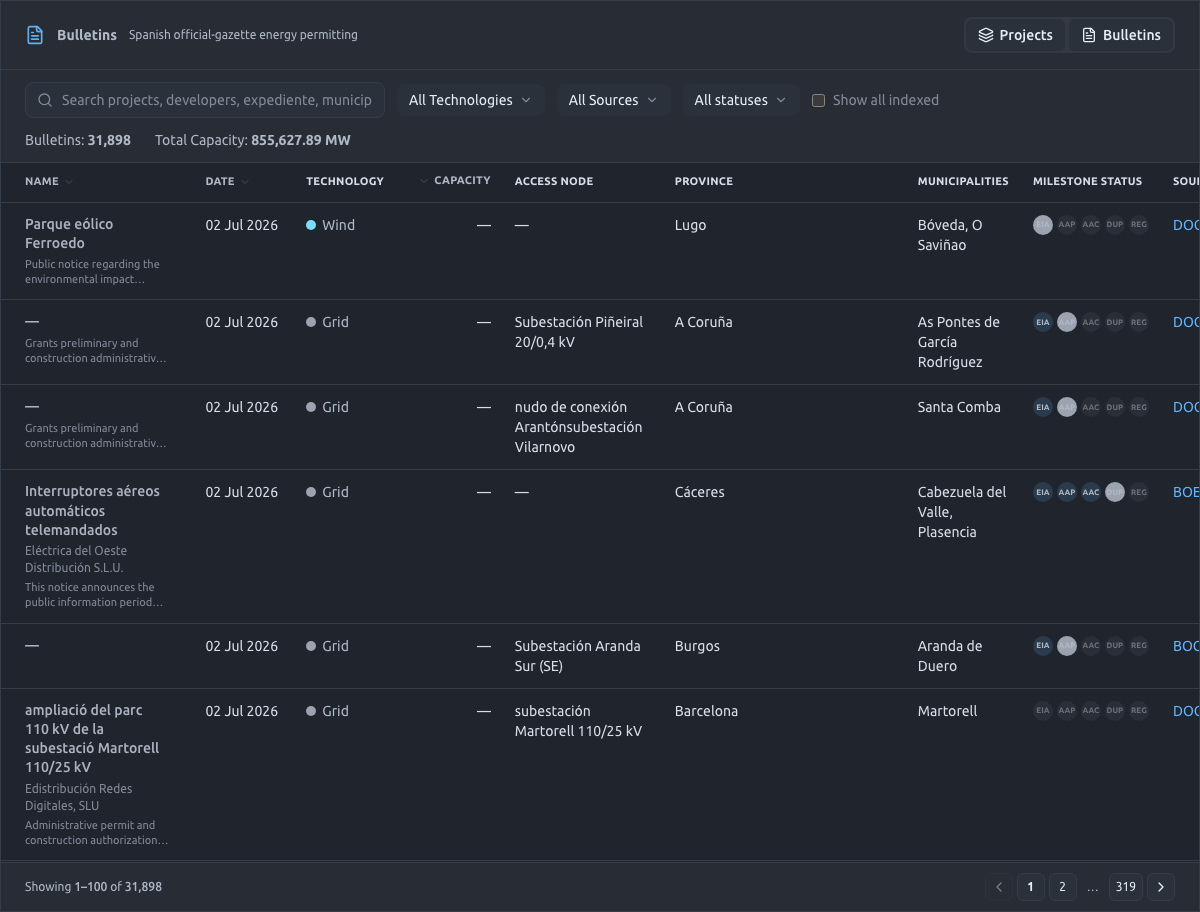Open the BOC source link for Burgos row
This screenshot has height=912, width=1200.
coord(1186,646)
